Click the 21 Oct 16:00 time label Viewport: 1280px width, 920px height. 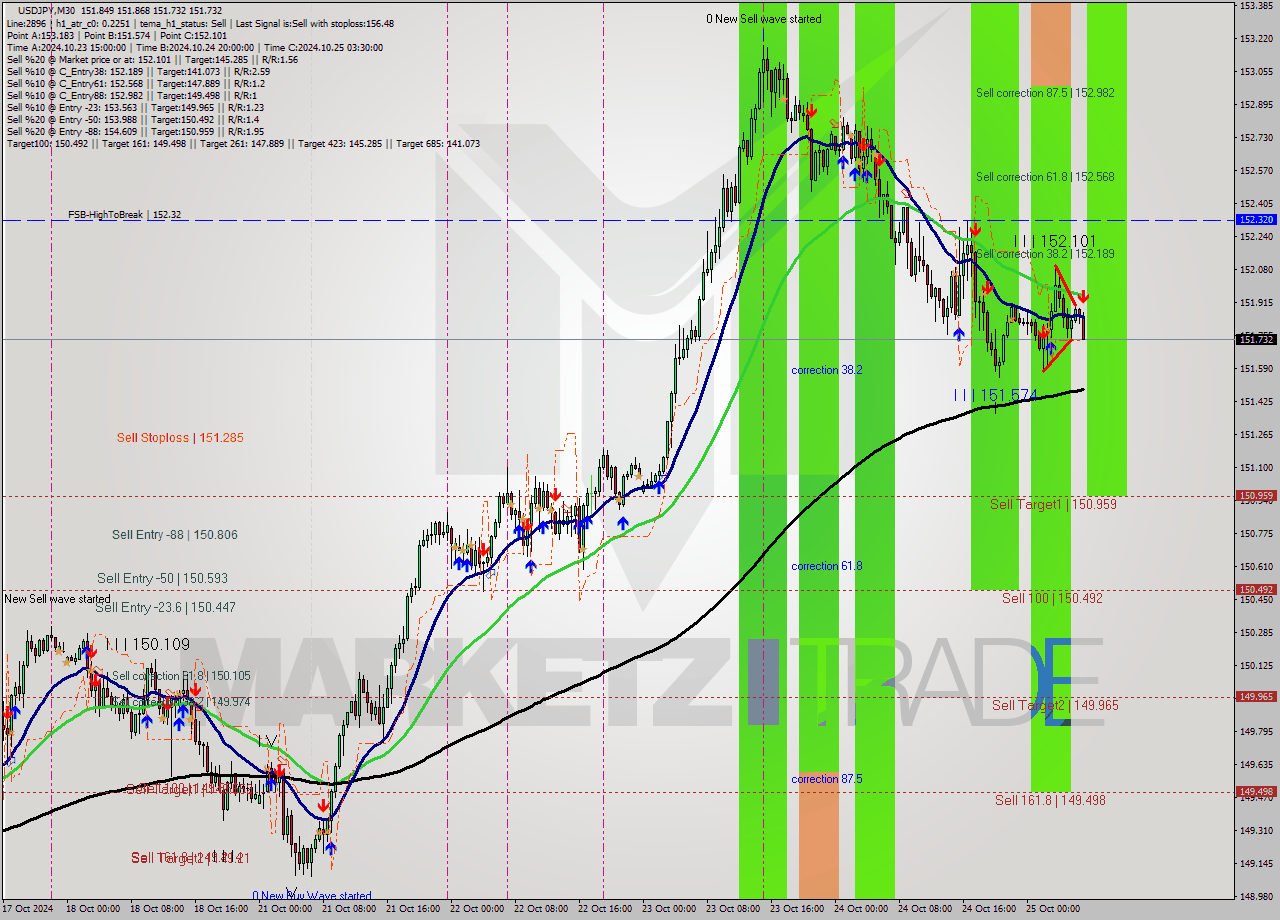point(413,909)
